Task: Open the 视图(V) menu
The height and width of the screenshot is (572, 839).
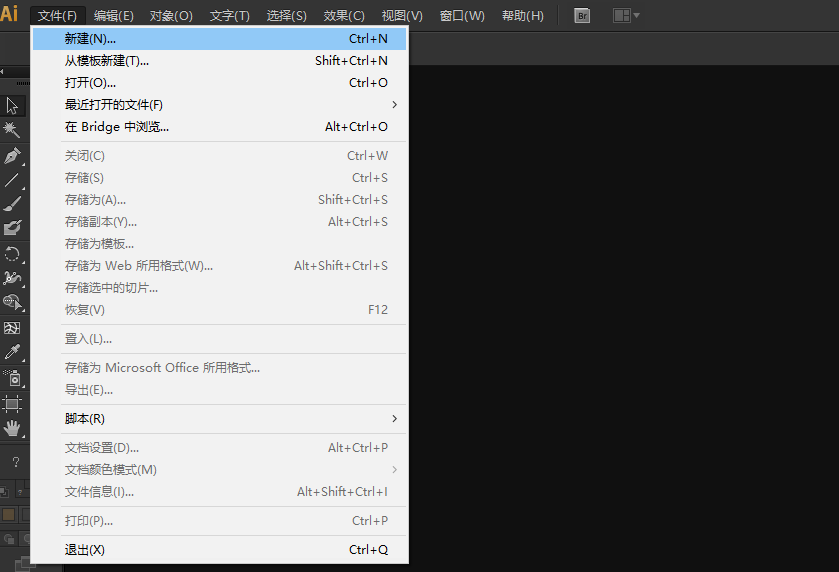Action: 402,16
